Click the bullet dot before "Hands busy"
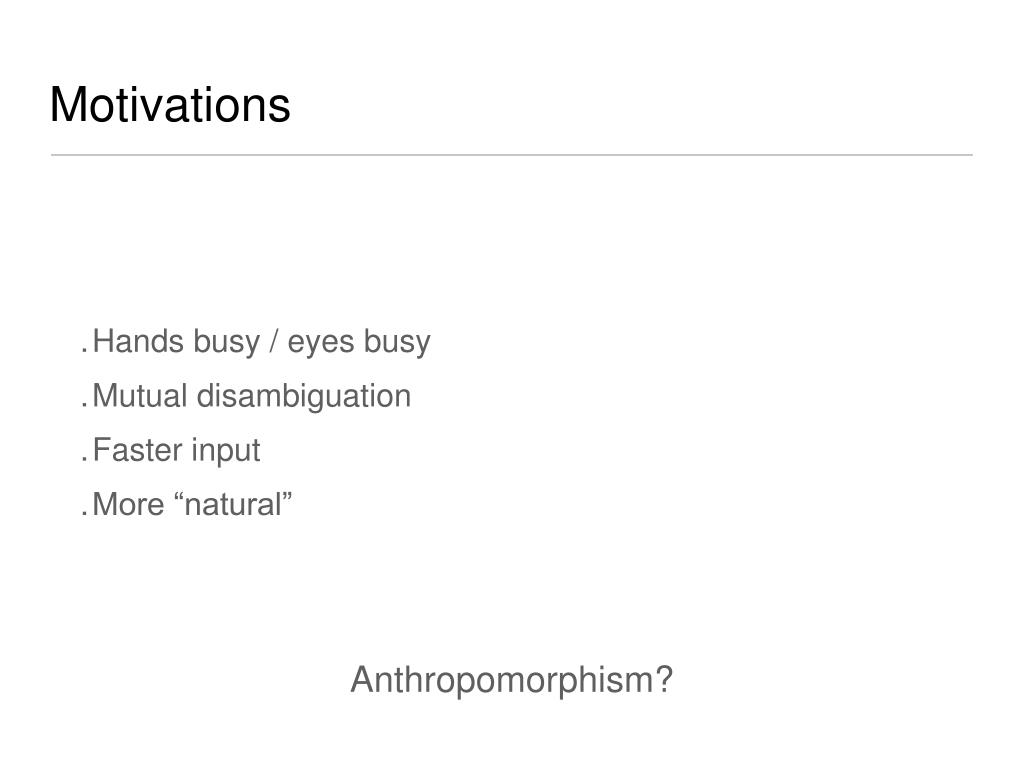1024x768 pixels. pyautogui.click(x=84, y=351)
